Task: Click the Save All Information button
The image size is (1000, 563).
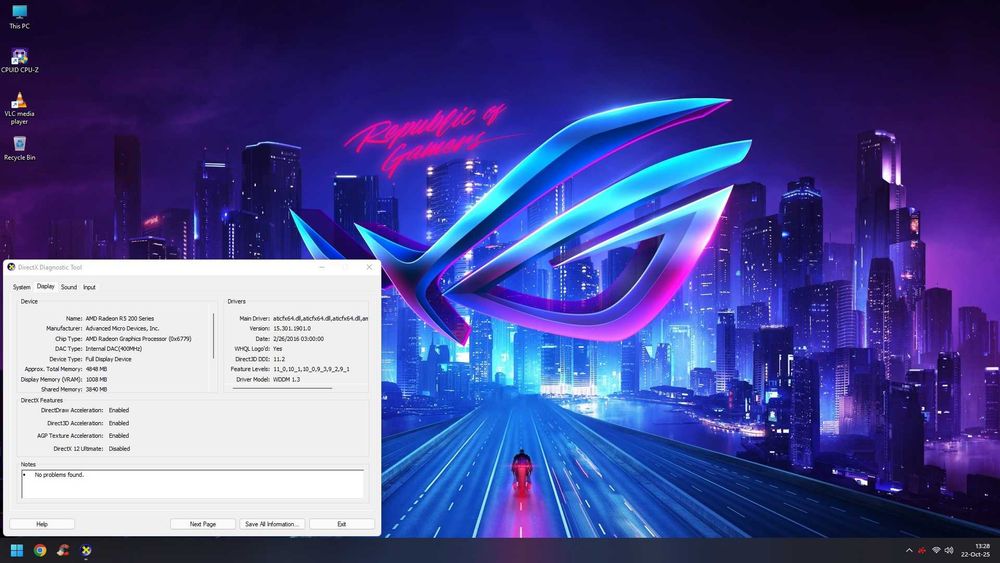Action: click(272, 524)
